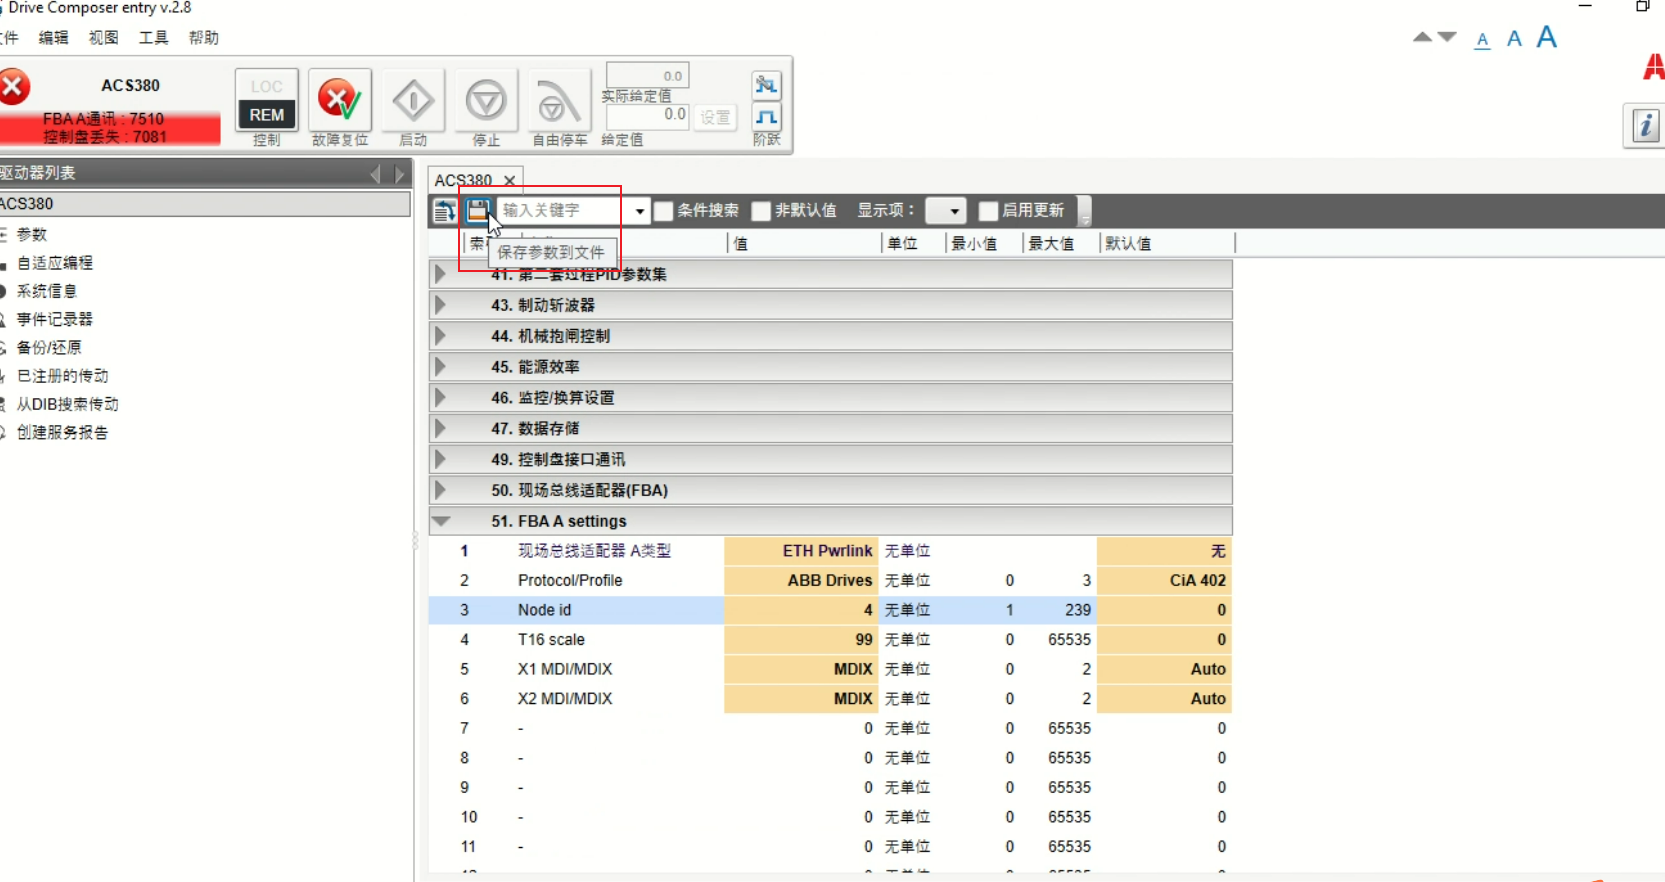The height and width of the screenshot is (882, 1665).
Task: Click the info icon at the right edge
Action: [1646, 126]
